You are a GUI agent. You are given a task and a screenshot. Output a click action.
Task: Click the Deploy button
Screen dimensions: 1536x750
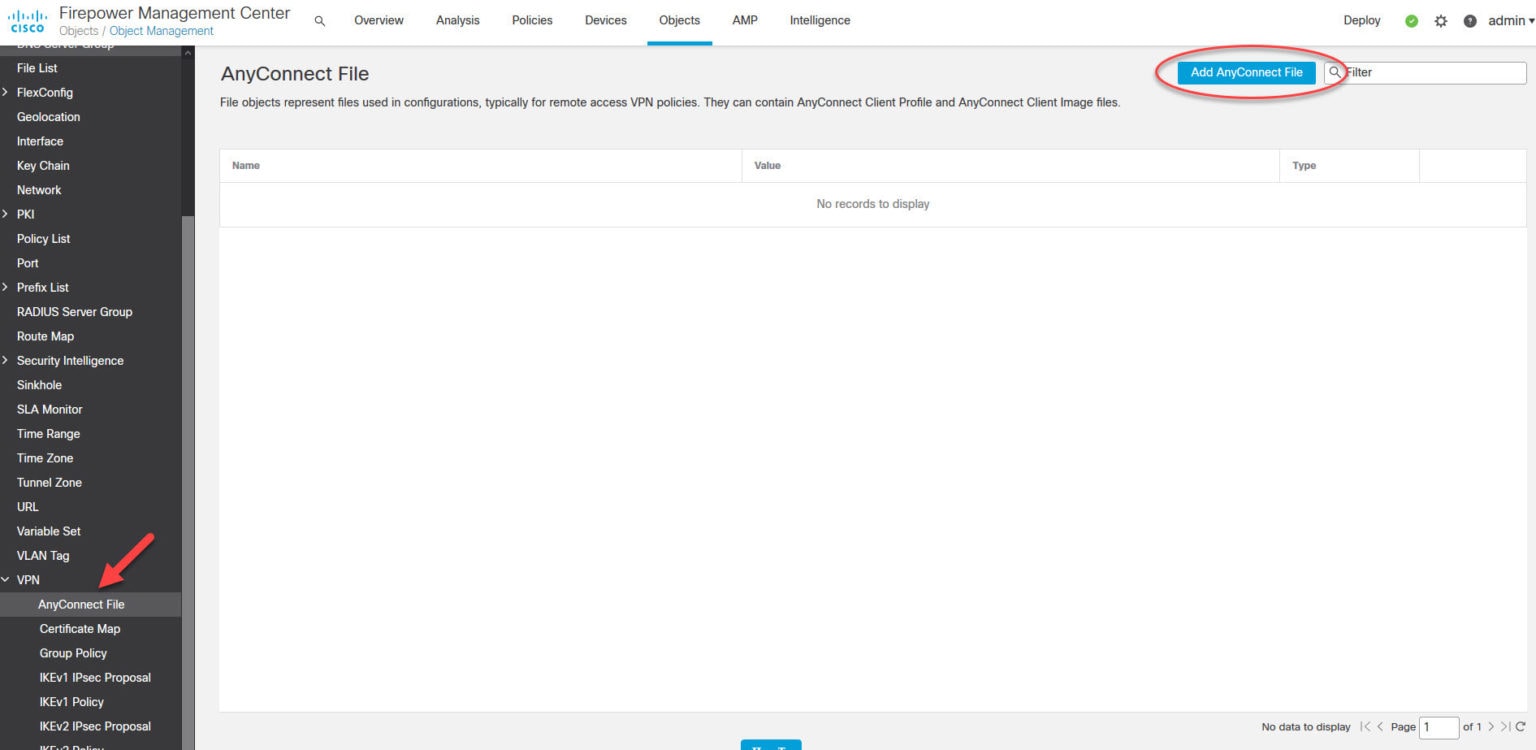1362,21
